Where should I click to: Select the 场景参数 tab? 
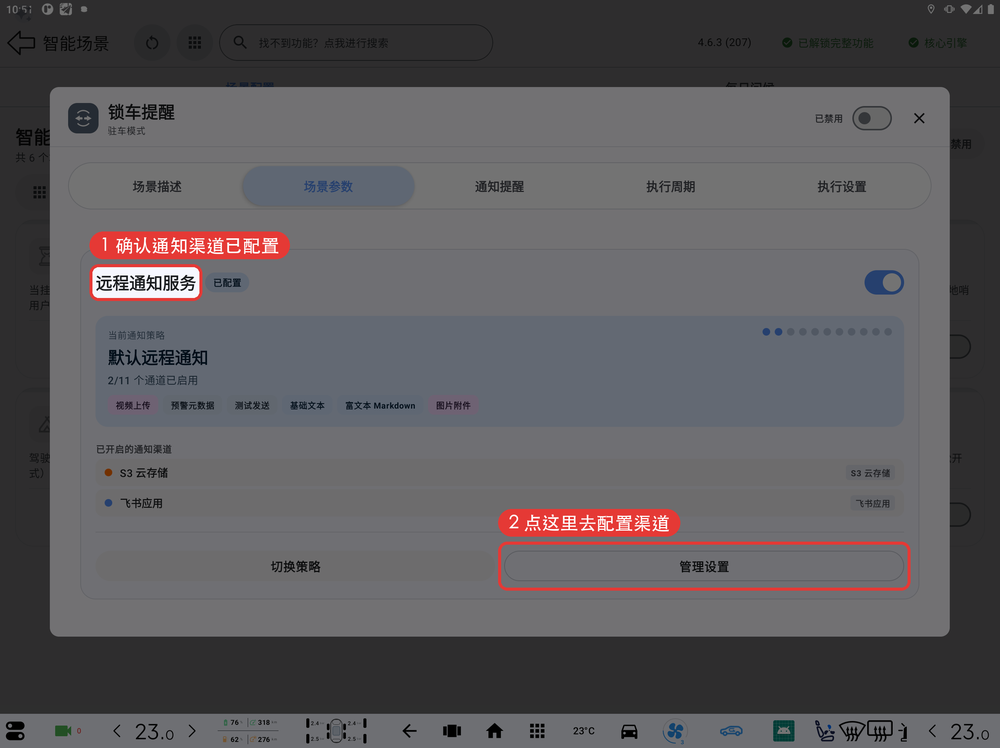point(328,186)
